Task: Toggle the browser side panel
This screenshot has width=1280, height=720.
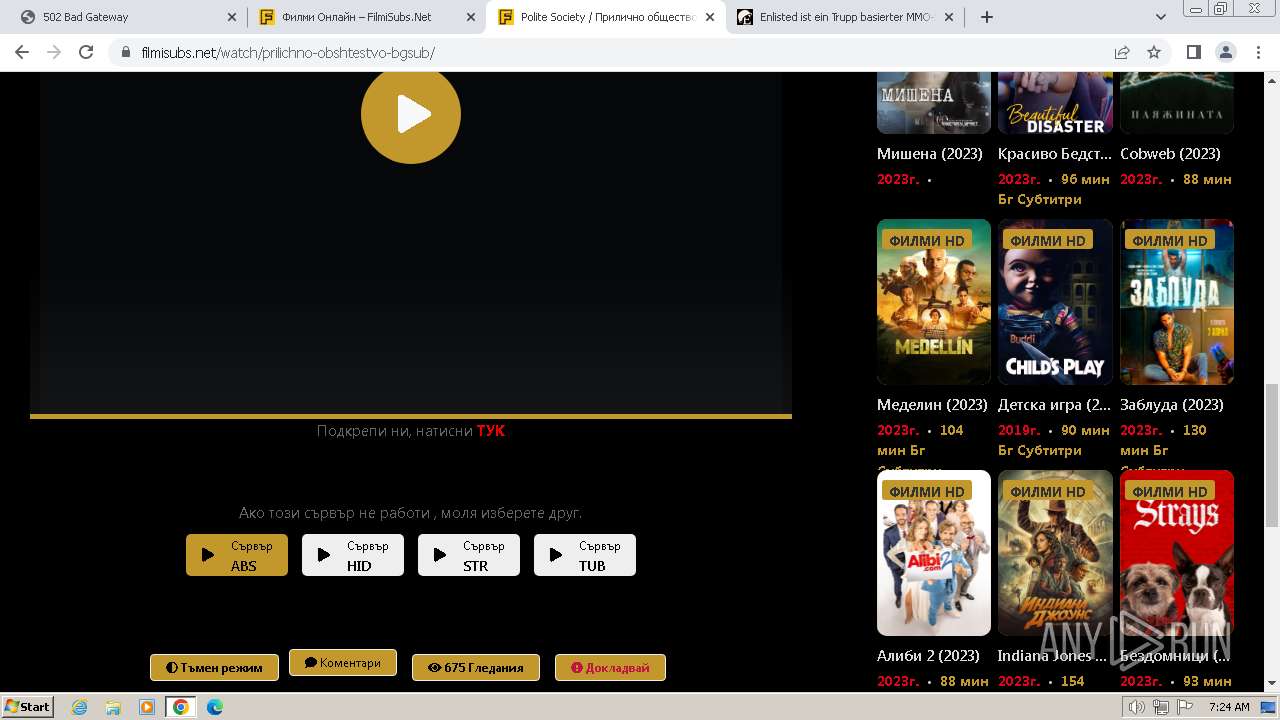Action: [x=1194, y=52]
